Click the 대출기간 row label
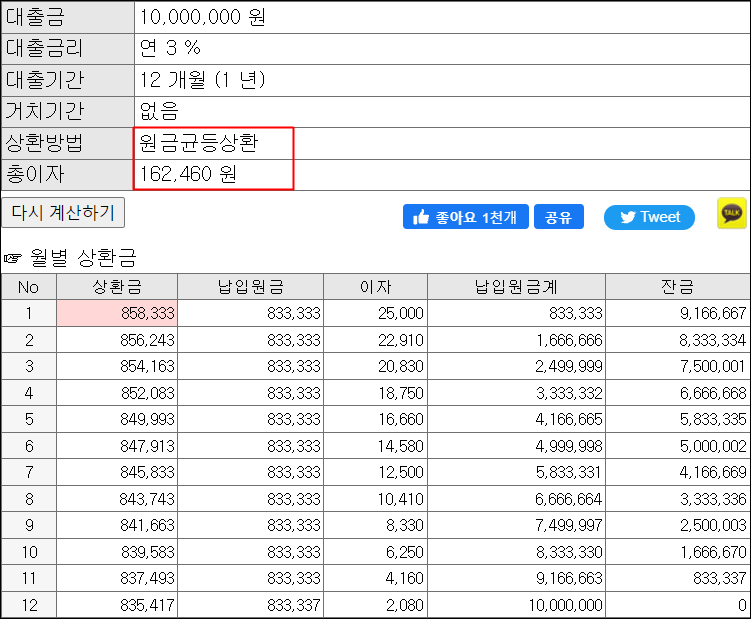Image resolution: width=751 pixels, height=619 pixels. [x=68, y=80]
